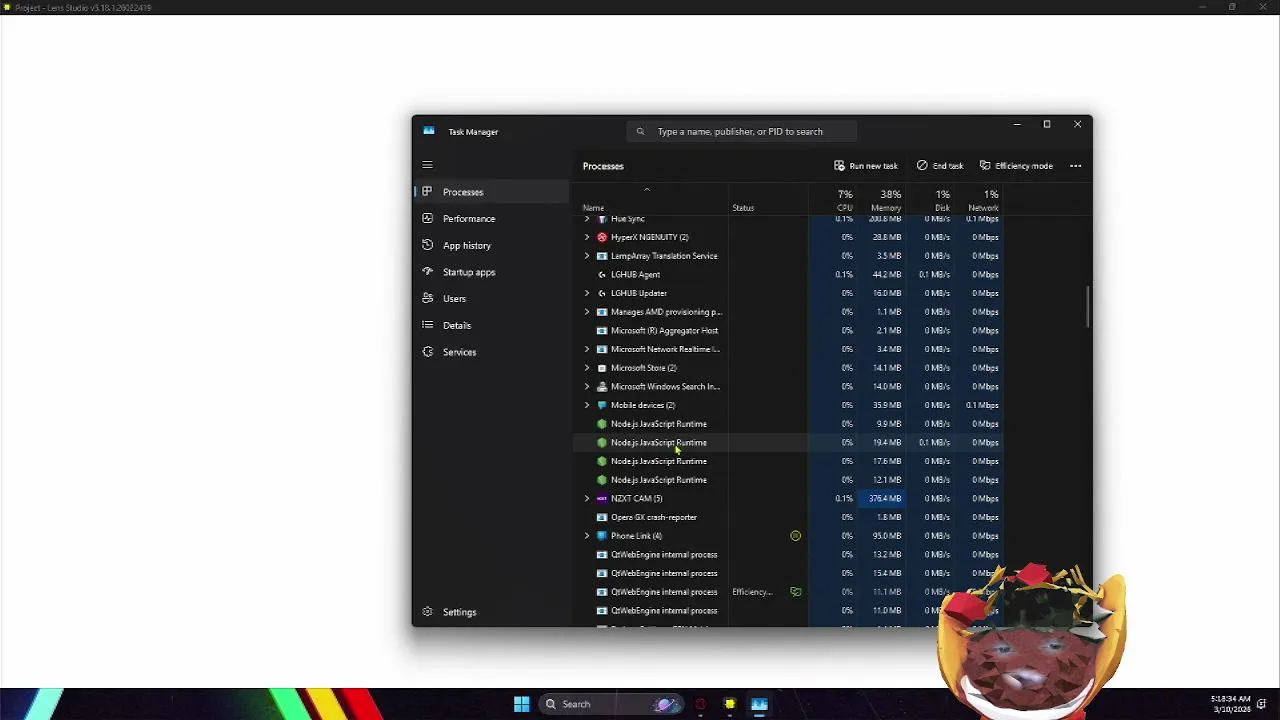Switch to the Performance page
The image size is (1280, 720).
click(491, 219)
